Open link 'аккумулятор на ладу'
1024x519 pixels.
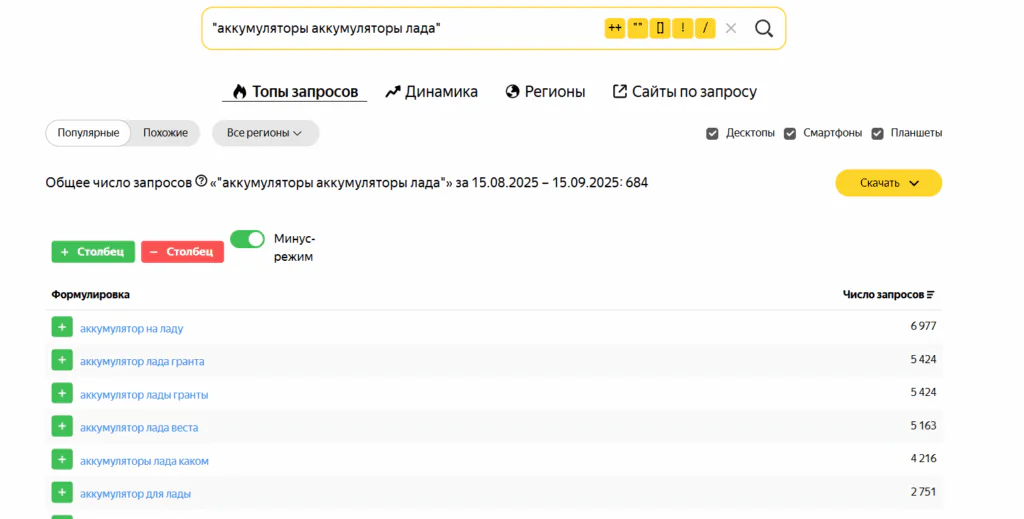131,328
